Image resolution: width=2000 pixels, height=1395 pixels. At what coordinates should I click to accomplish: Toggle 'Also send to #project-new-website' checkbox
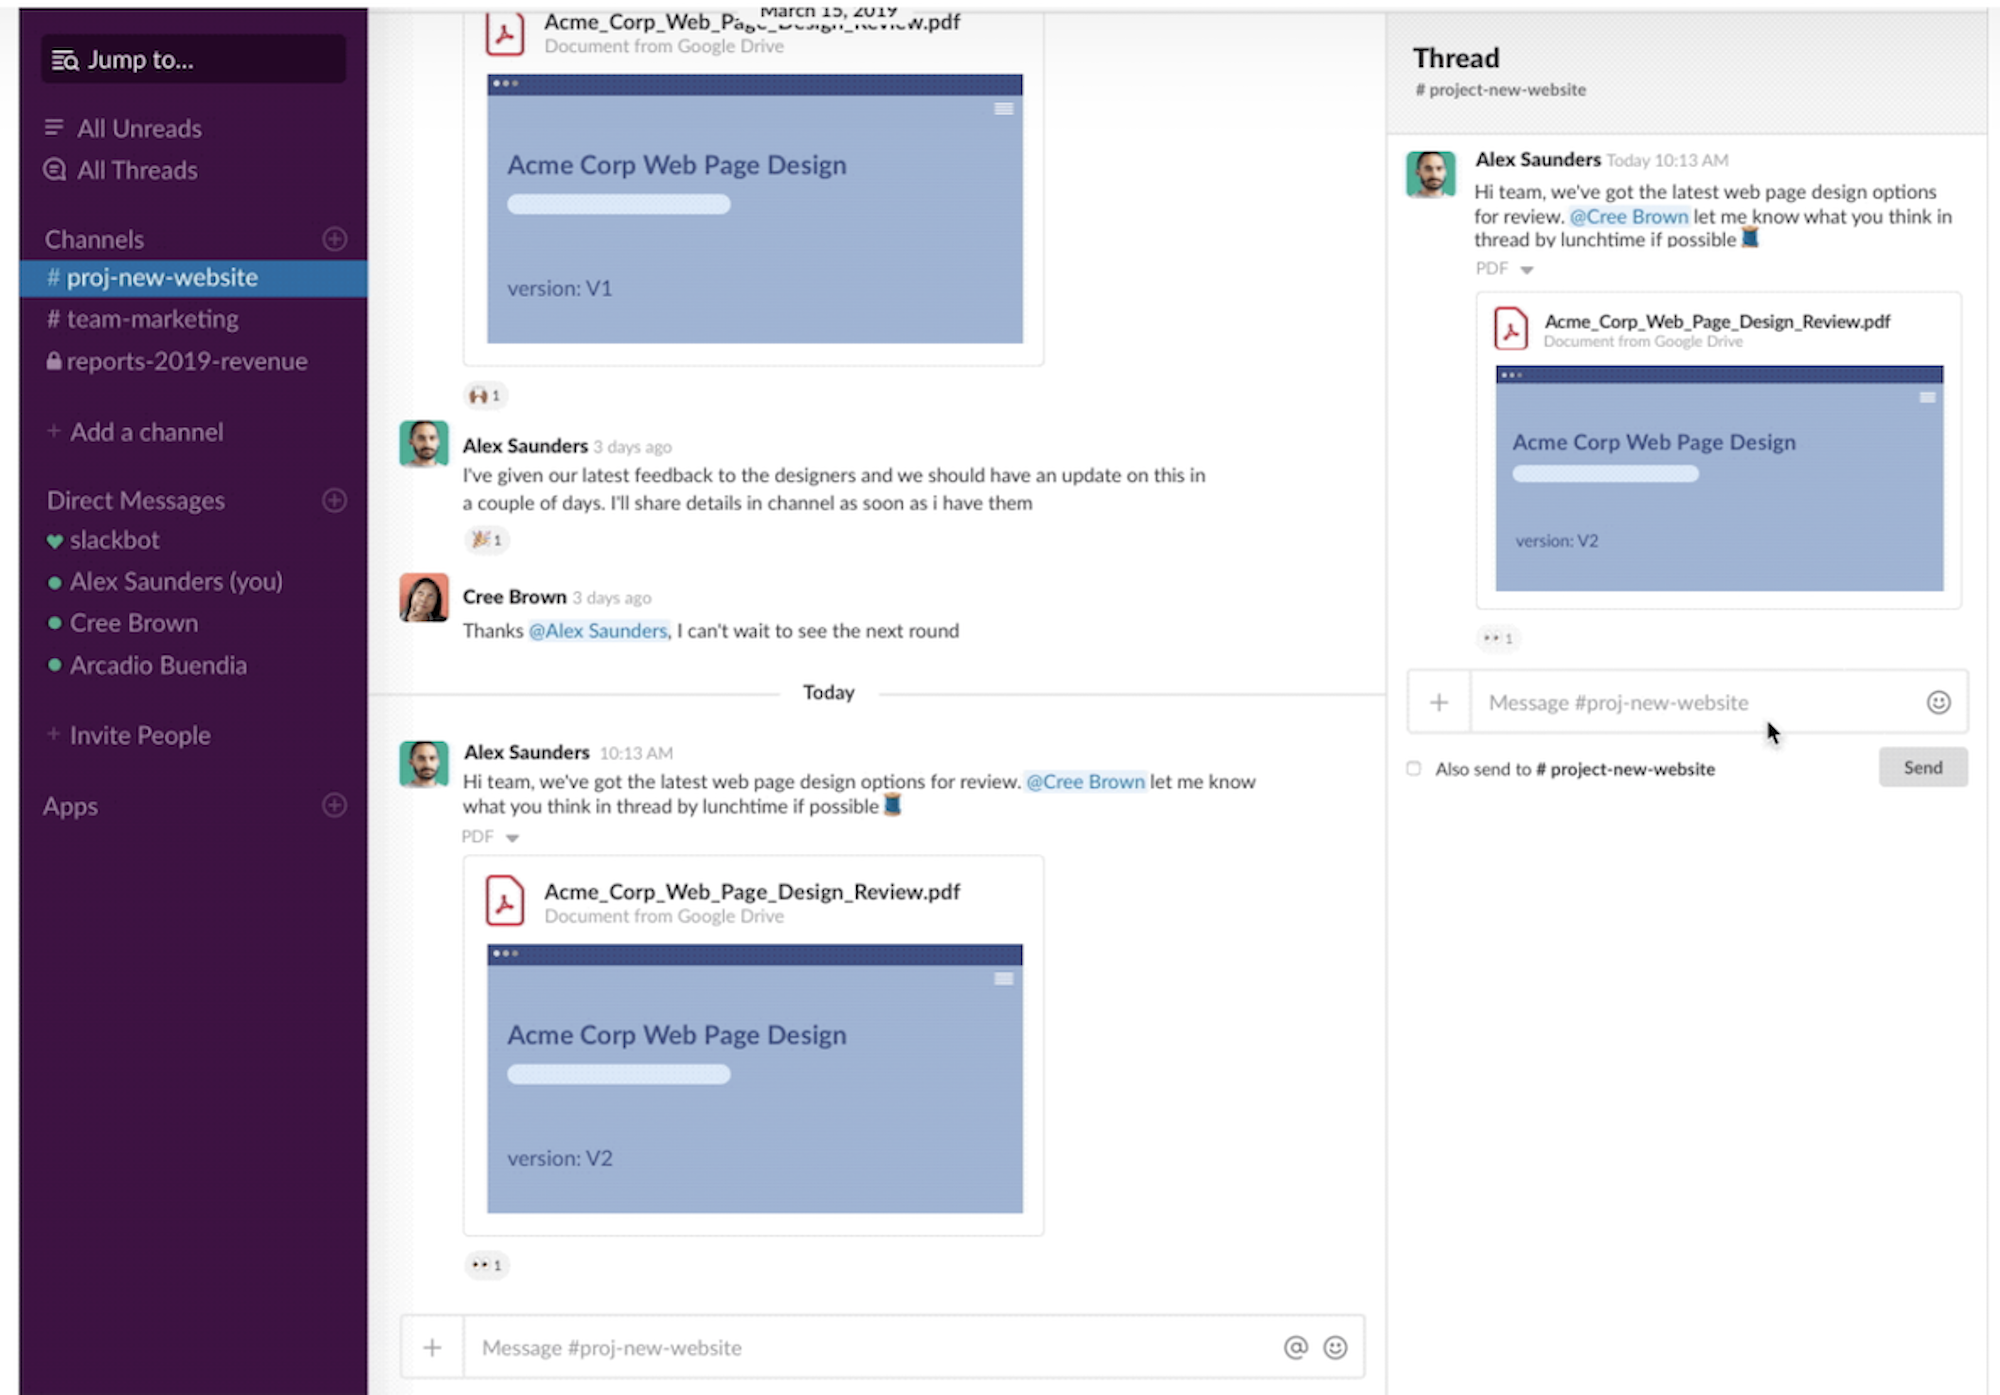1413,769
